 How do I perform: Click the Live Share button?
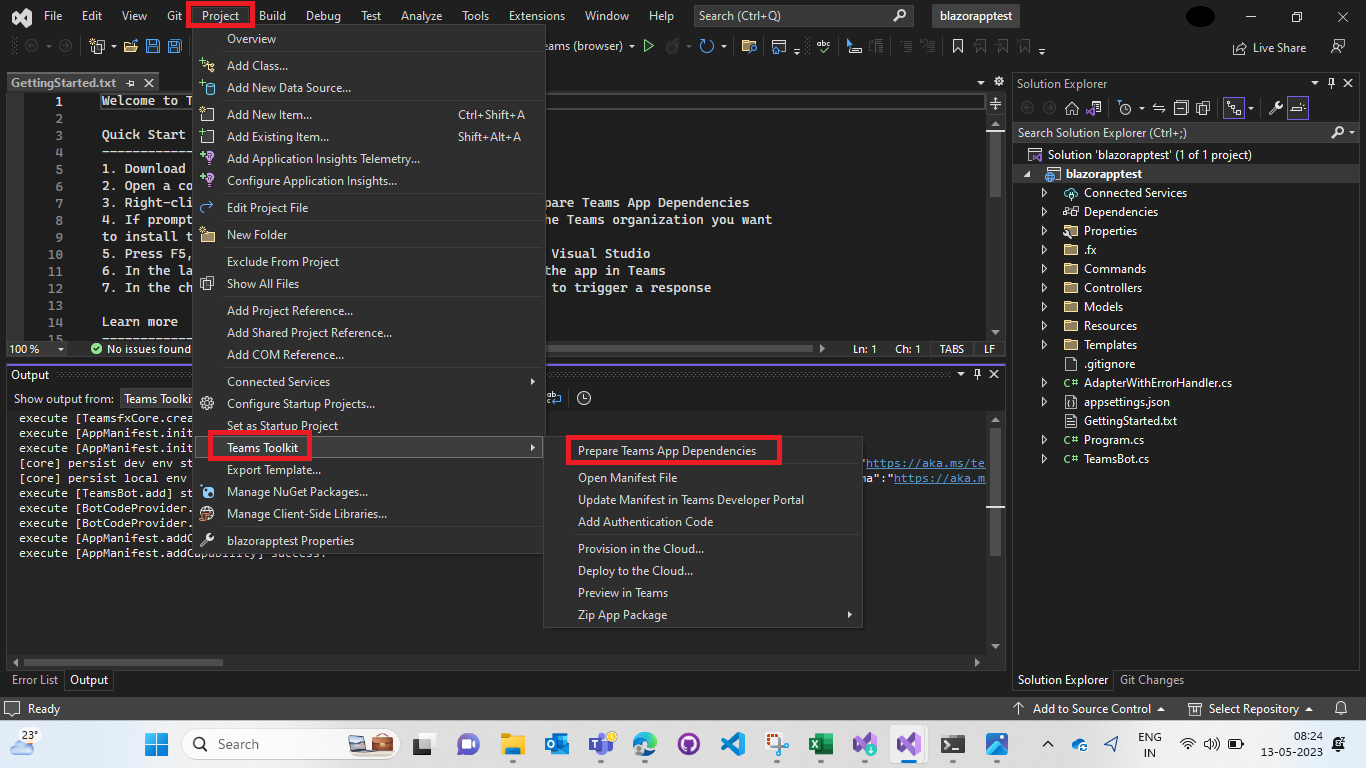(1268, 47)
